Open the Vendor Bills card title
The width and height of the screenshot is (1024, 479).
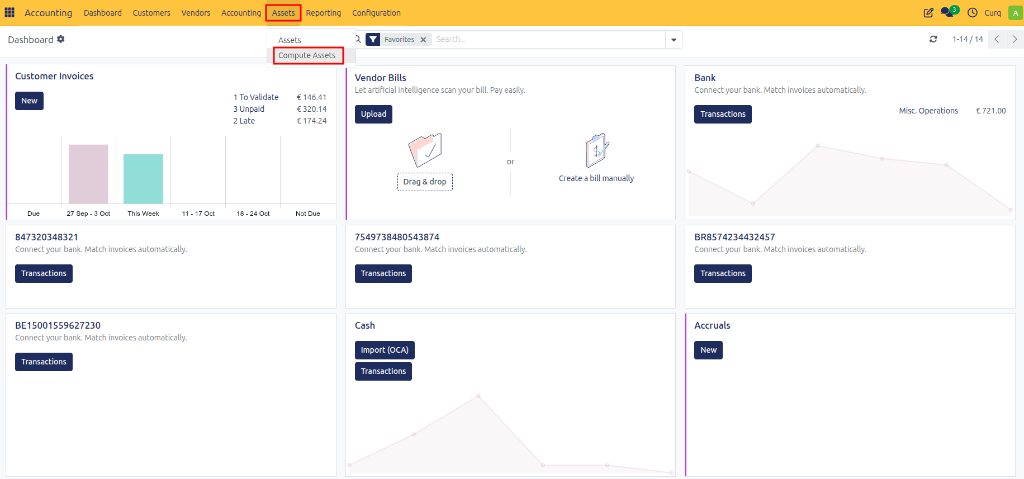point(381,78)
